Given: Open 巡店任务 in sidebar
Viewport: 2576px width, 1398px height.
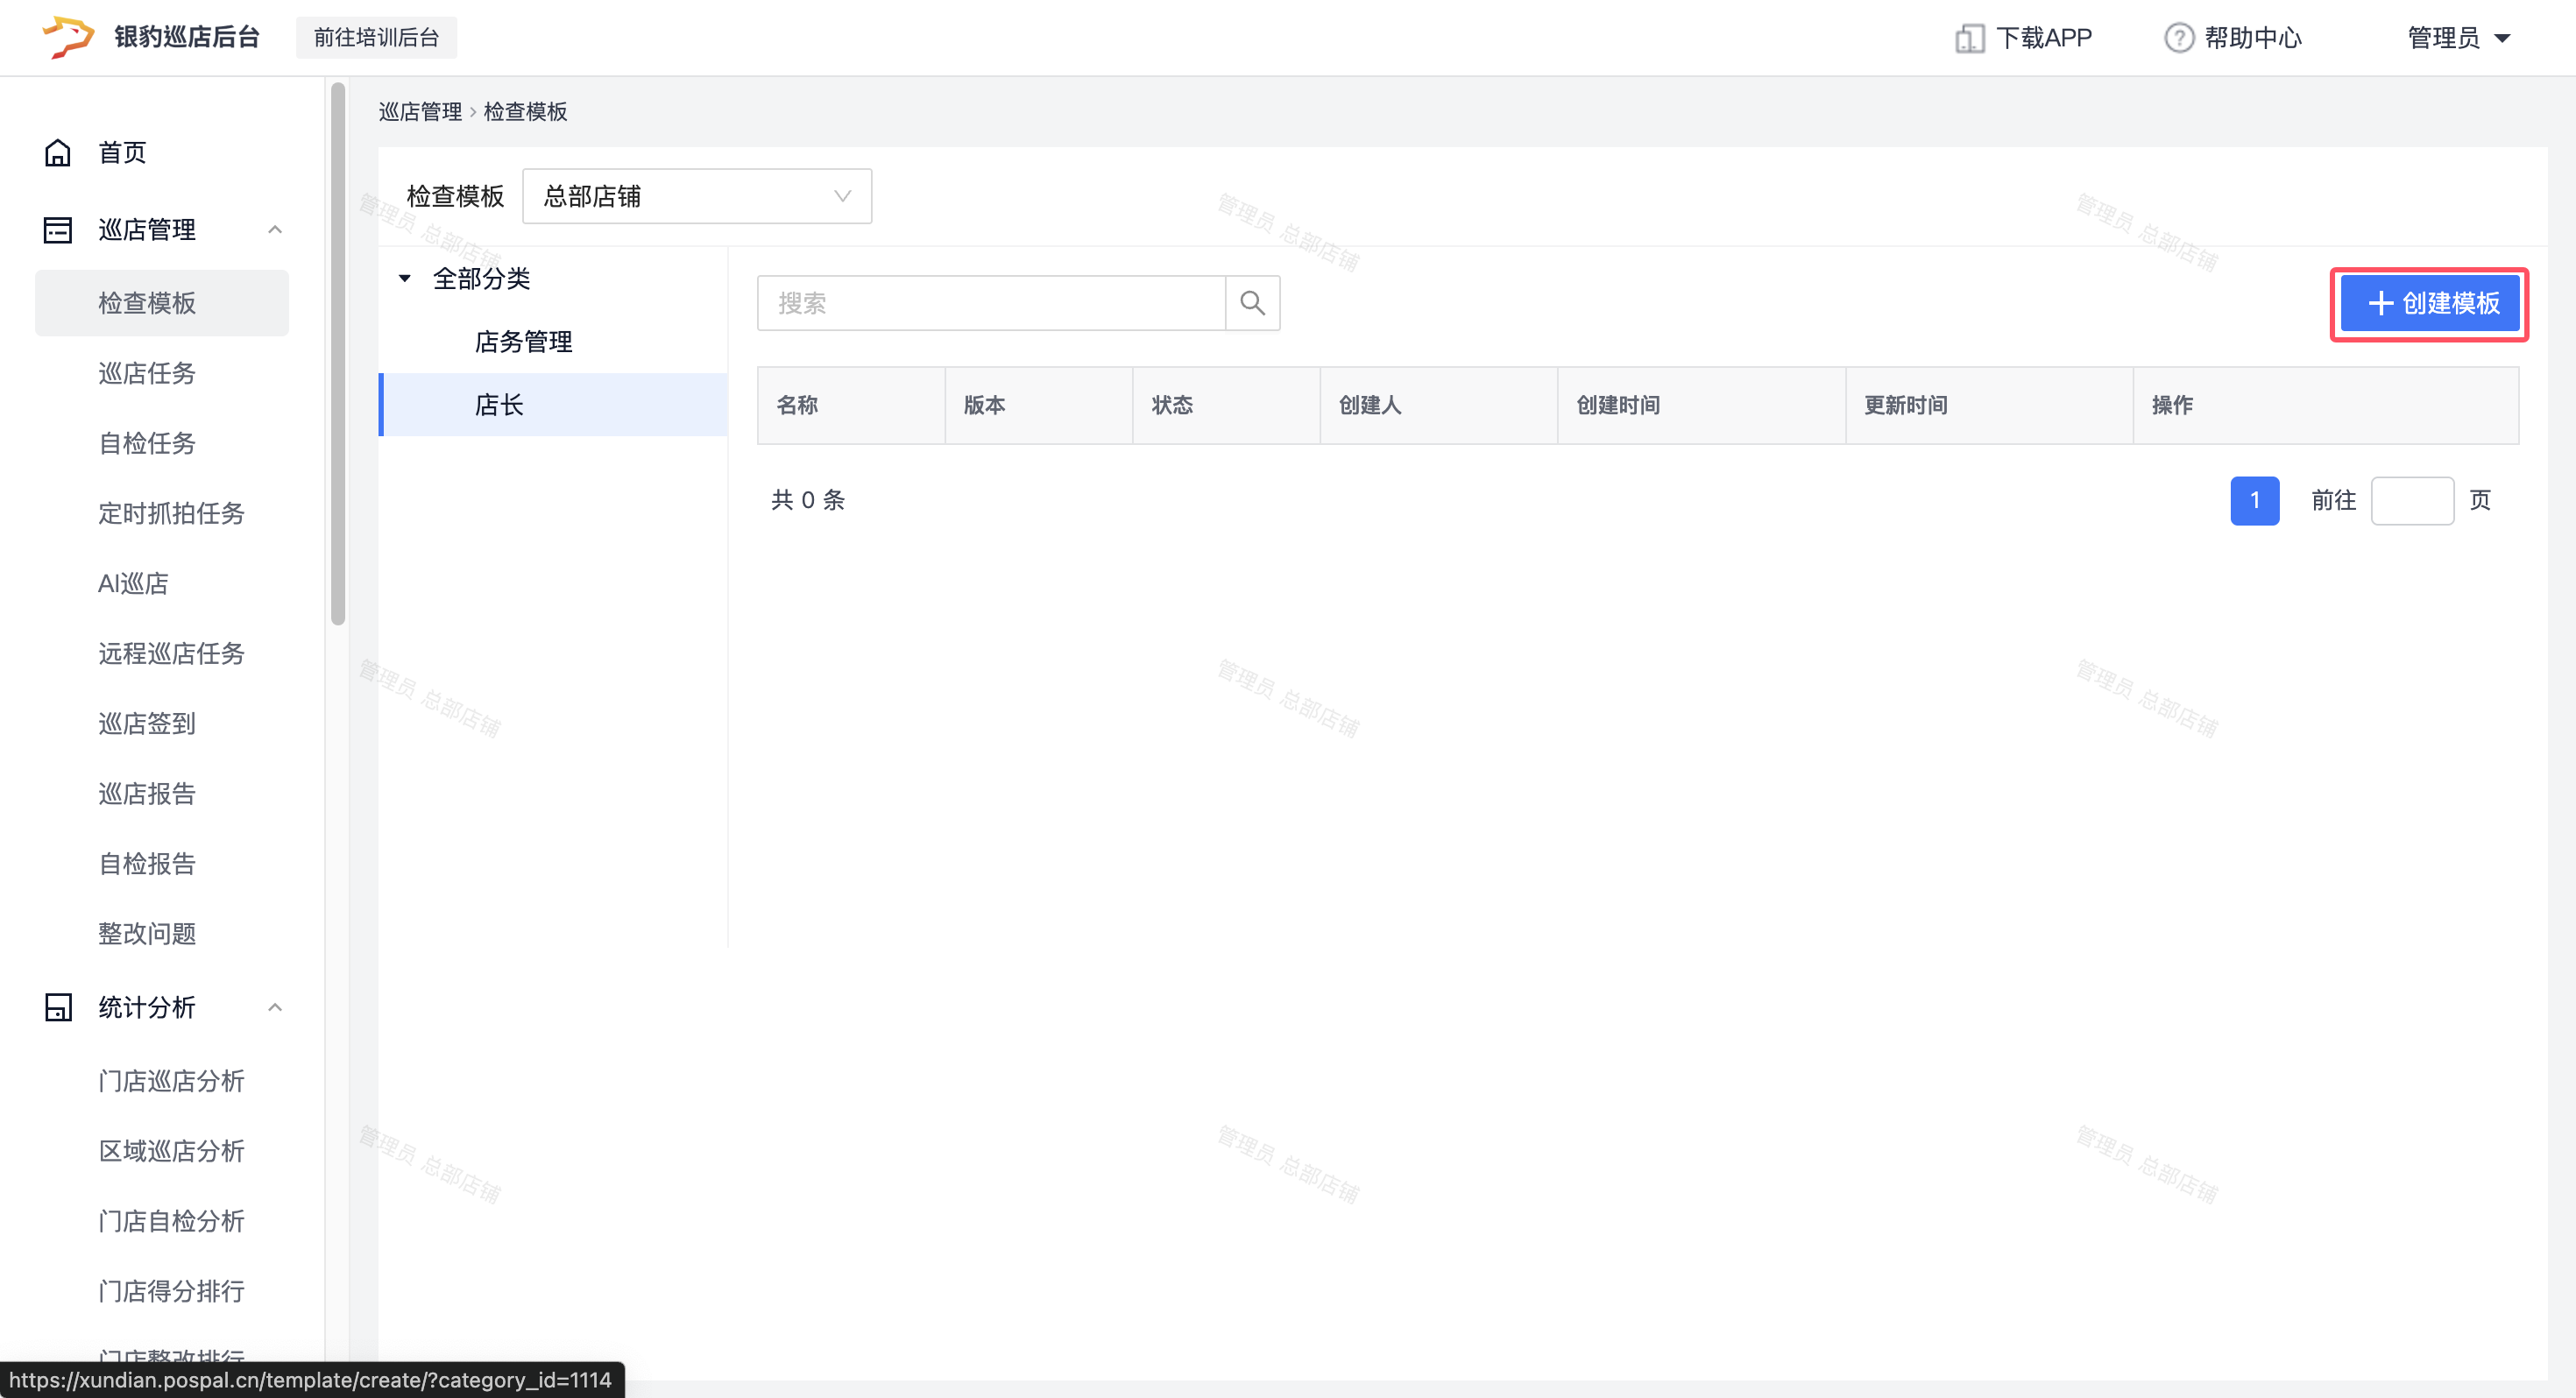Looking at the screenshot, I should 147,373.
